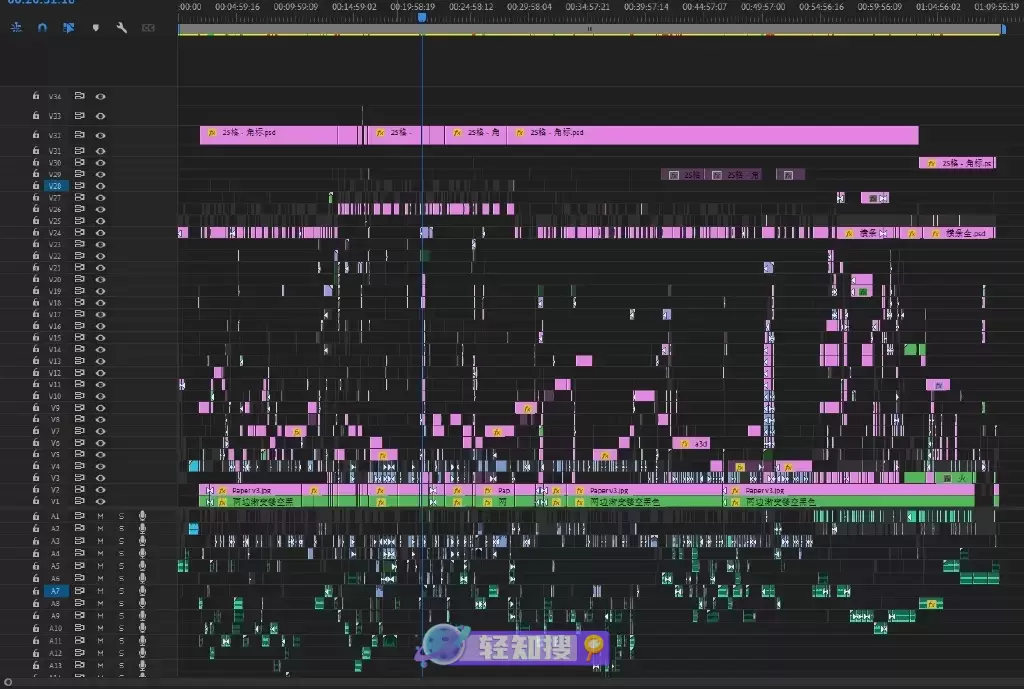
Task: Mute audio track A1
Action: [100, 516]
